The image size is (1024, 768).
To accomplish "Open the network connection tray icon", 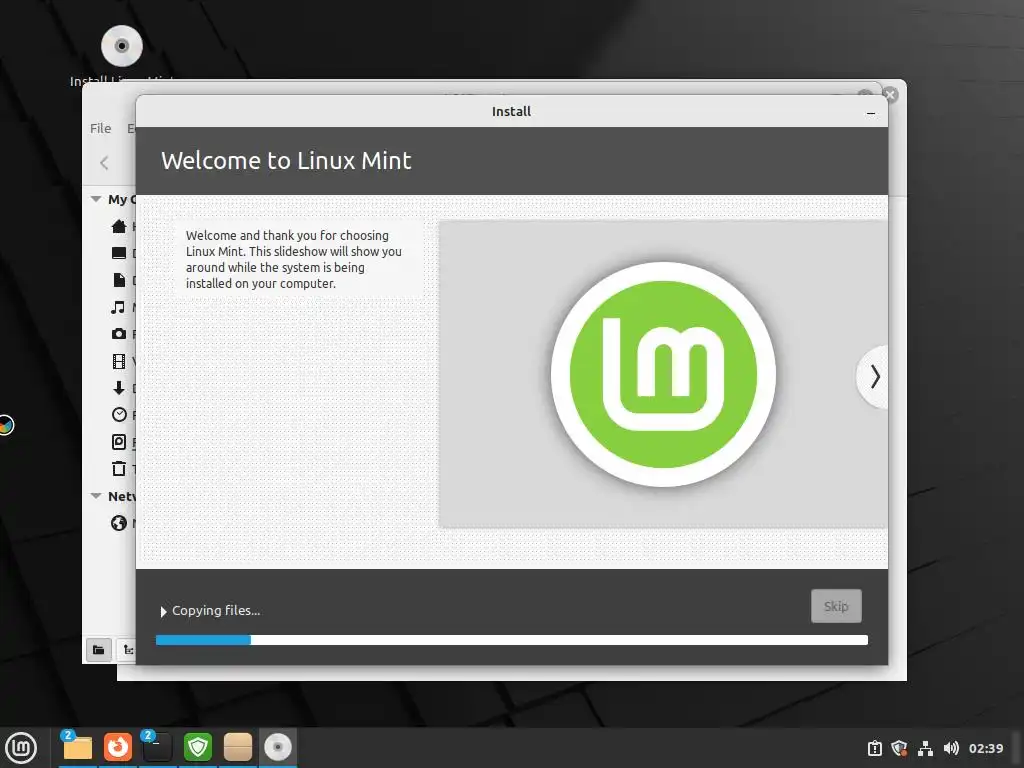I will coord(925,748).
